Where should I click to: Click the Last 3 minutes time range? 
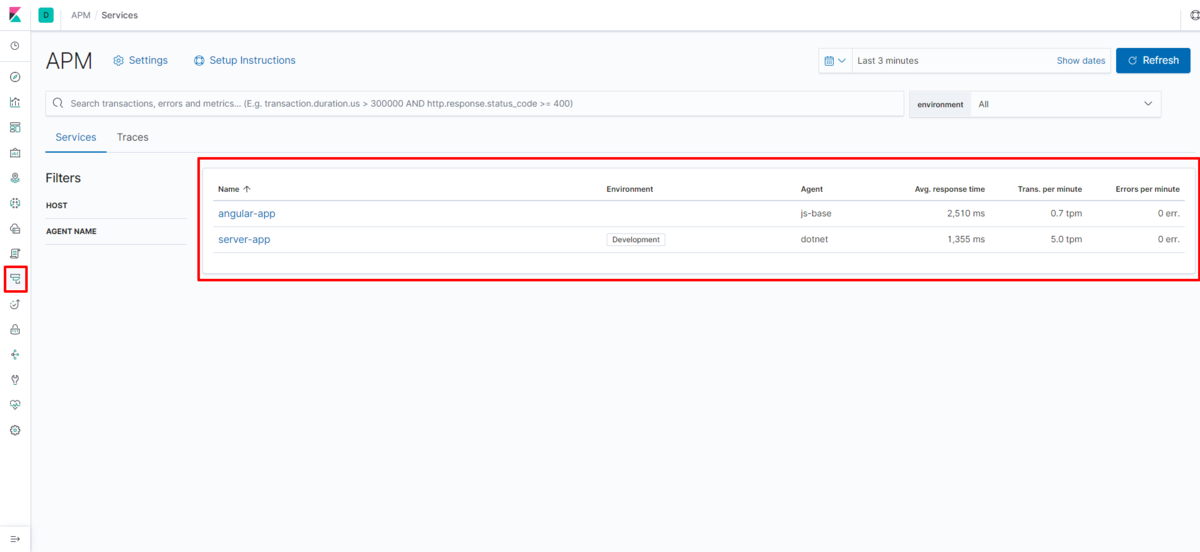tap(888, 61)
